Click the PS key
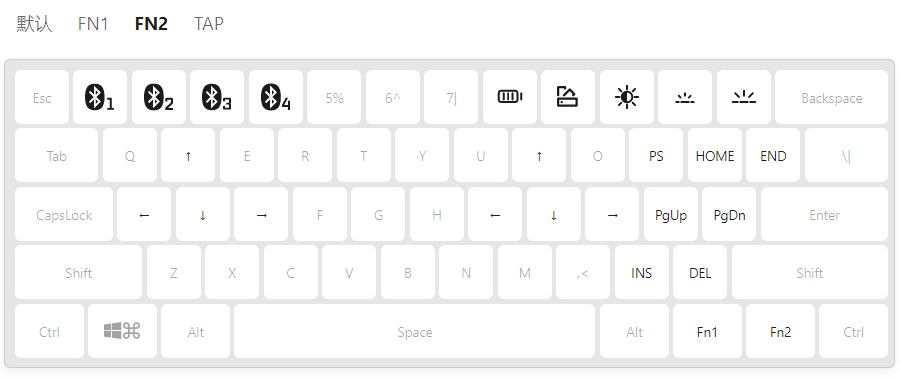This screenshot has width=900, height=378. pos(656,156)
